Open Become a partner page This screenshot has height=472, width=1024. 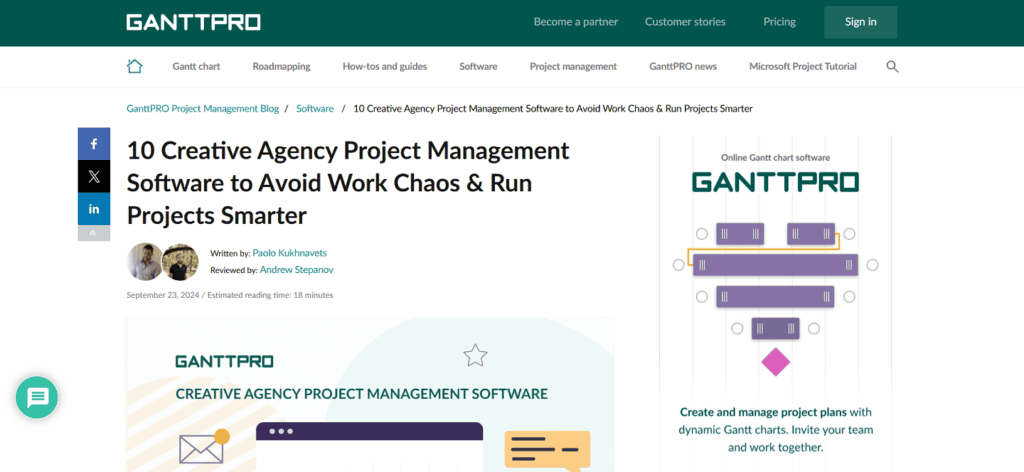(576, 22)
